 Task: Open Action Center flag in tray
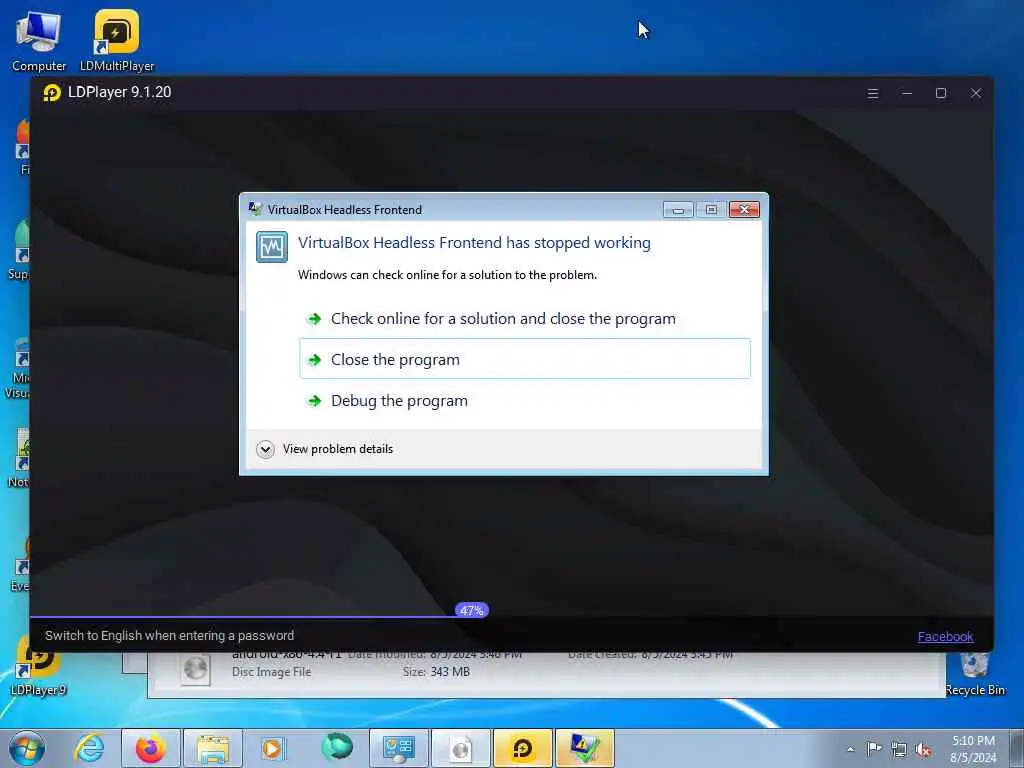[x=874, y=749]
